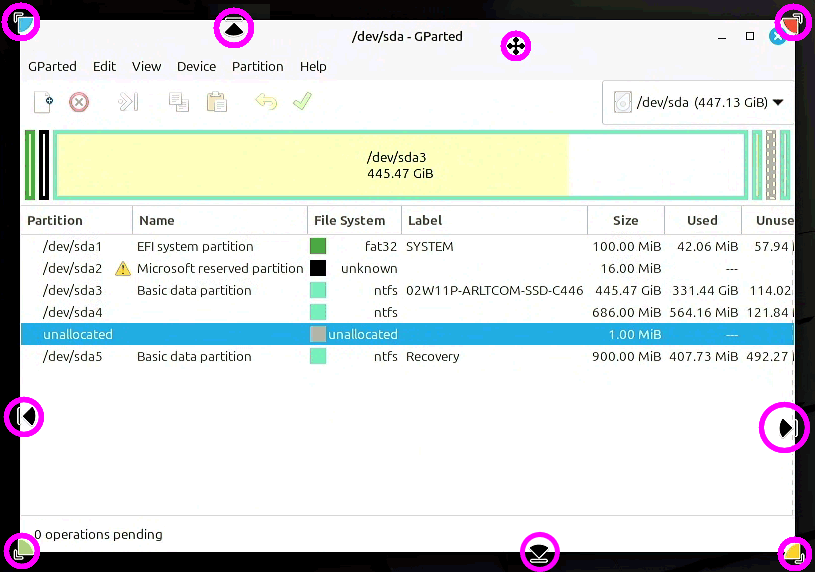The width and height of the screenshot is (815, 572).
Task: Sort the table by the File System column header
Action: coord(349,221)
